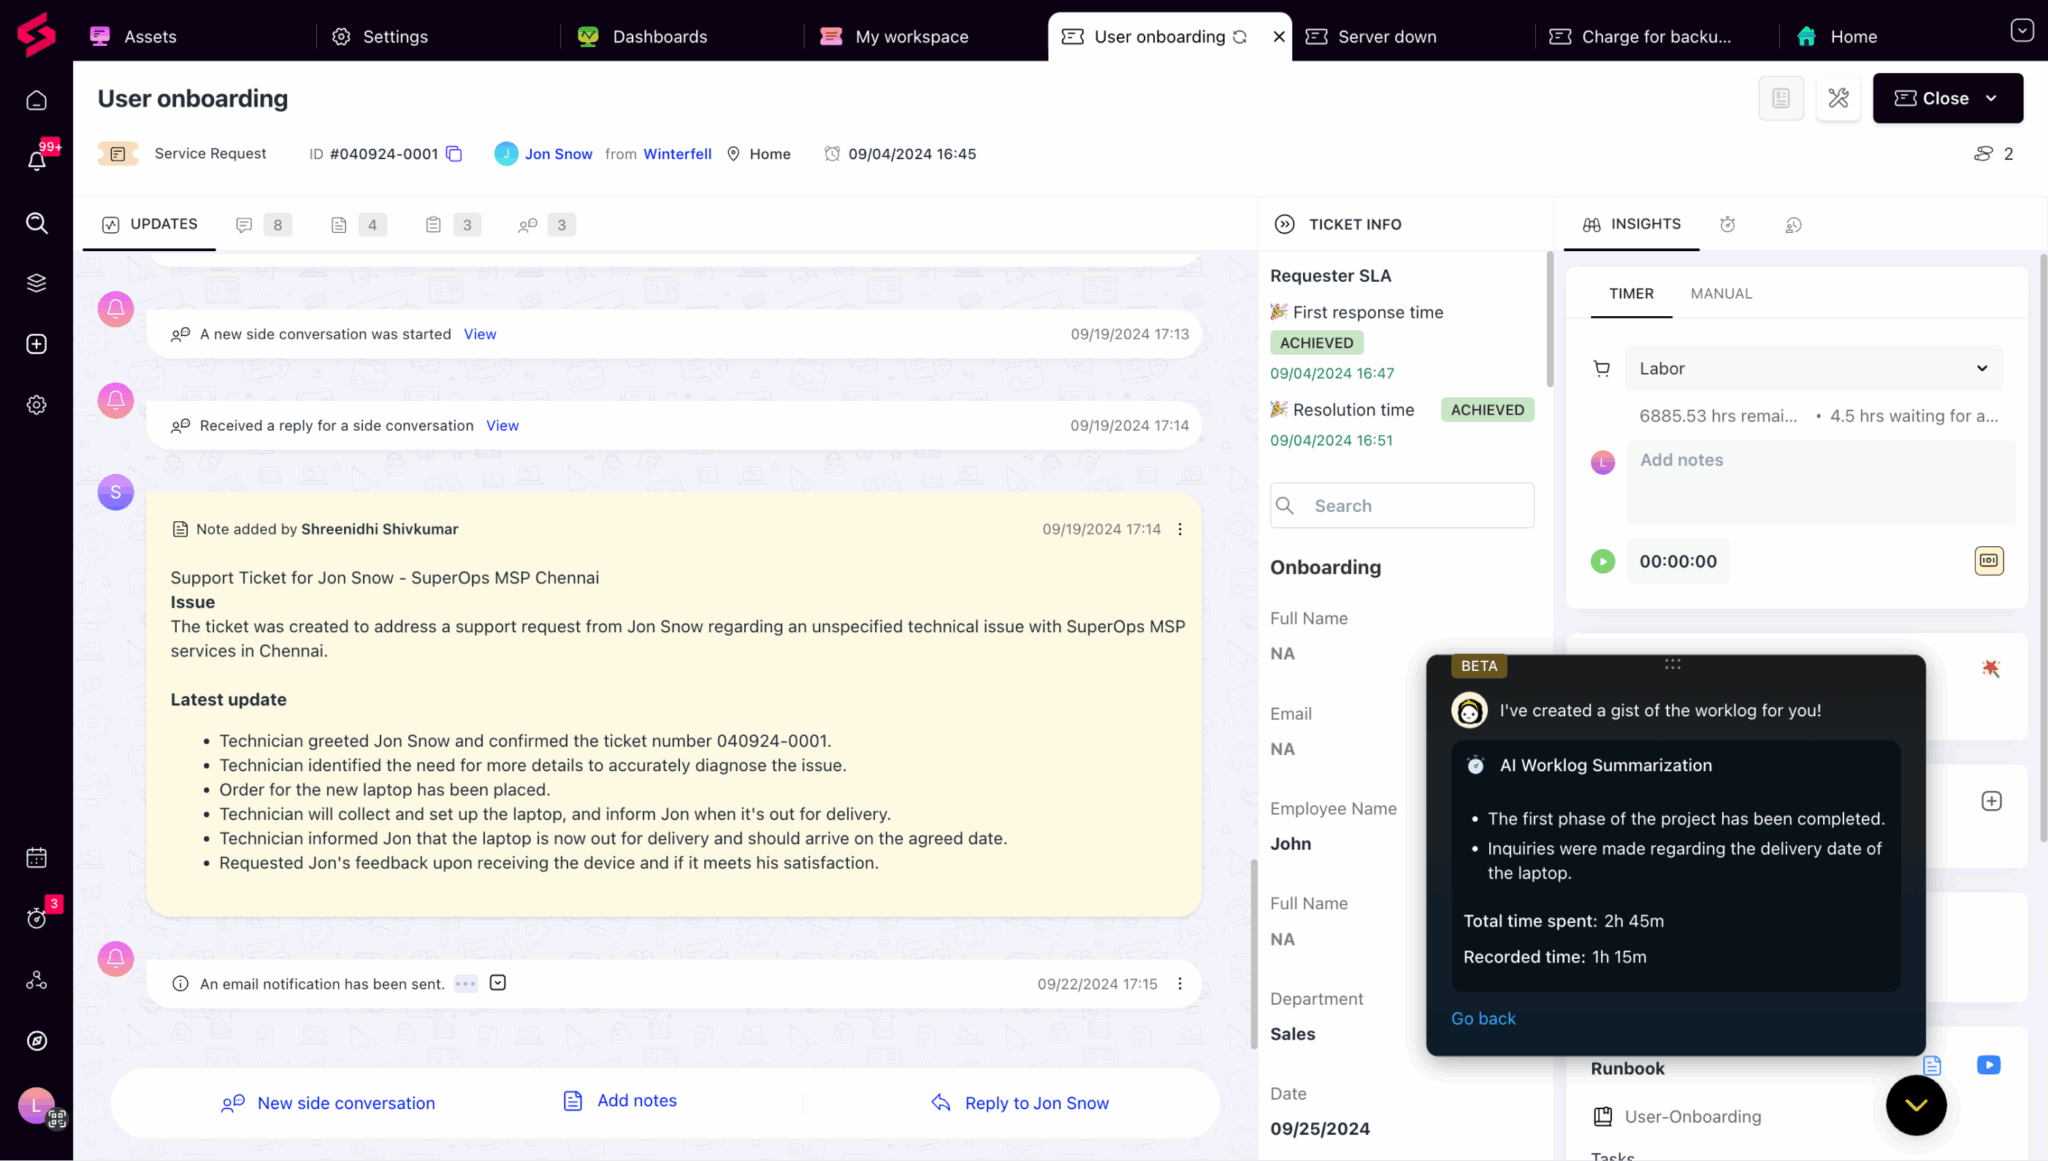Open the note's three-dot options menu
The width and height of the screenshot is (2048, 1161).
[x=1180, y=529]
